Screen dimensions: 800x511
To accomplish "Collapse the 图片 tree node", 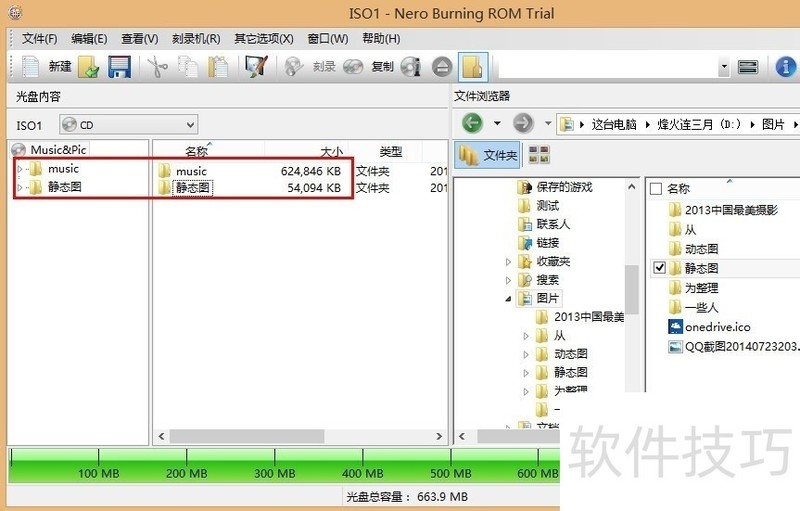I will click(508, 299).
